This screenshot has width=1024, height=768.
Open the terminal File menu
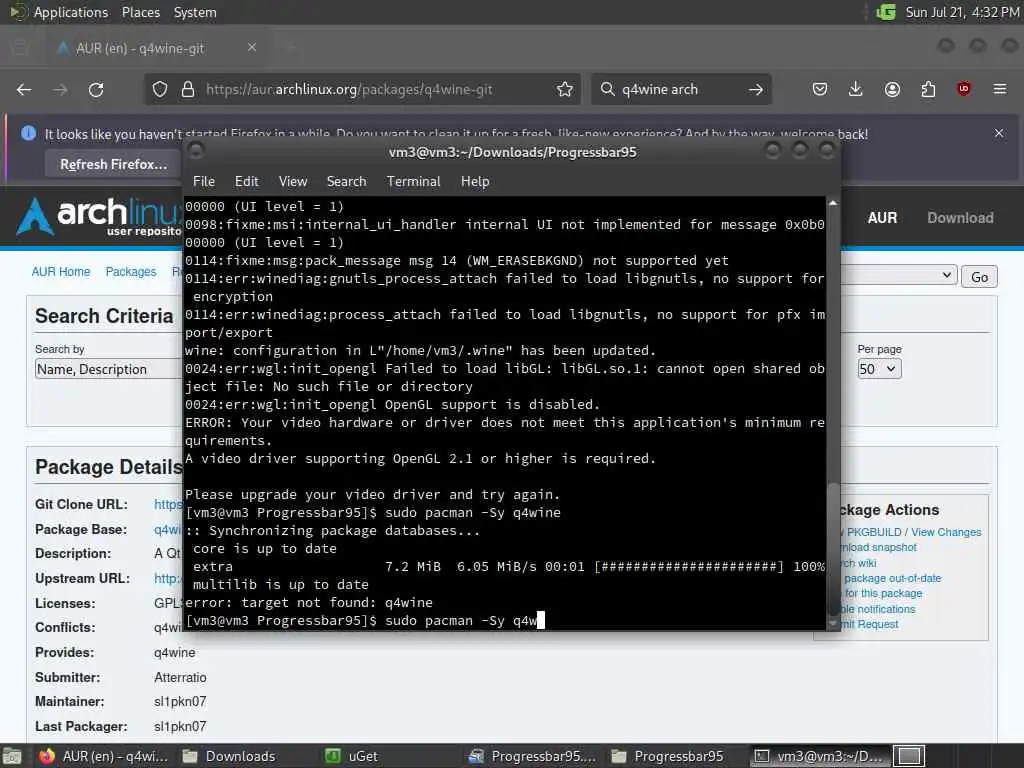(x=204, y=182)
